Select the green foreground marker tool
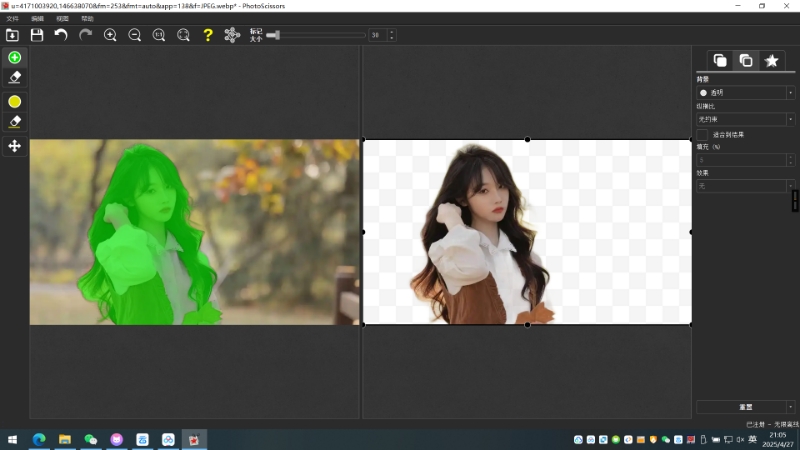Image resolution: width=800 pixels, height=450 pixels. coord(14,58)
